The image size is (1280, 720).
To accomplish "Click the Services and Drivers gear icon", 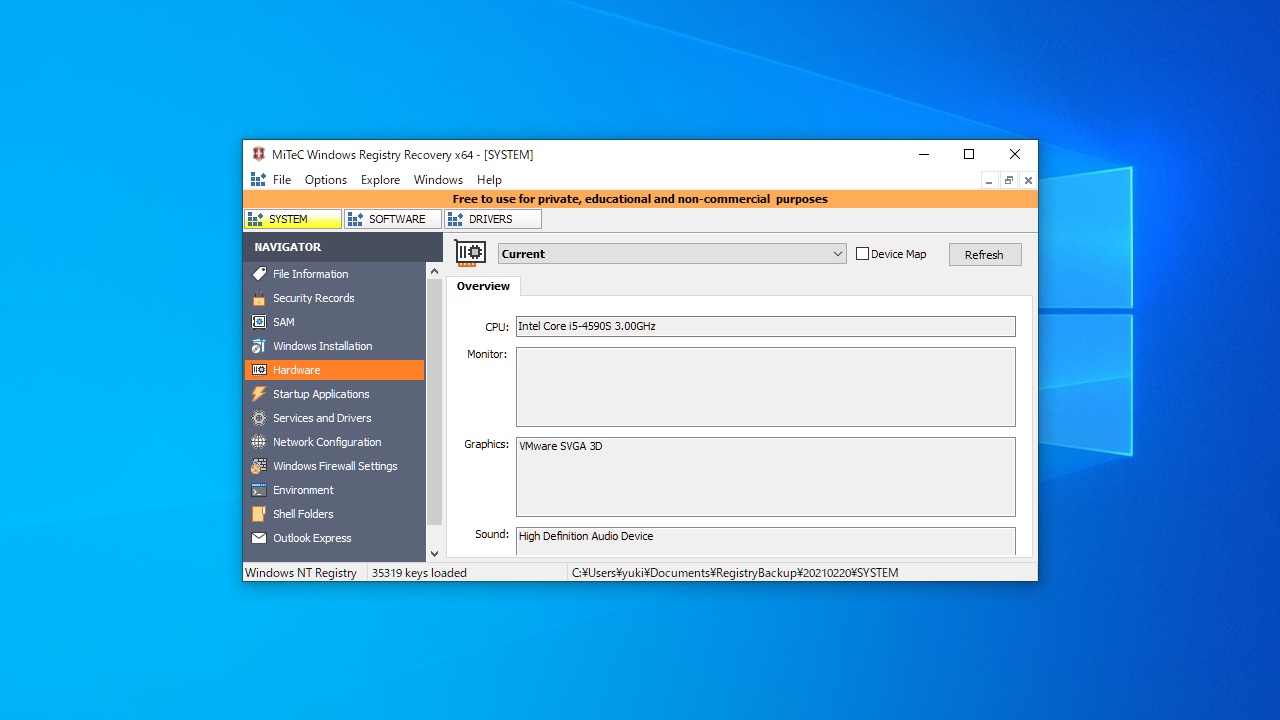I will (x=259, y=418).
